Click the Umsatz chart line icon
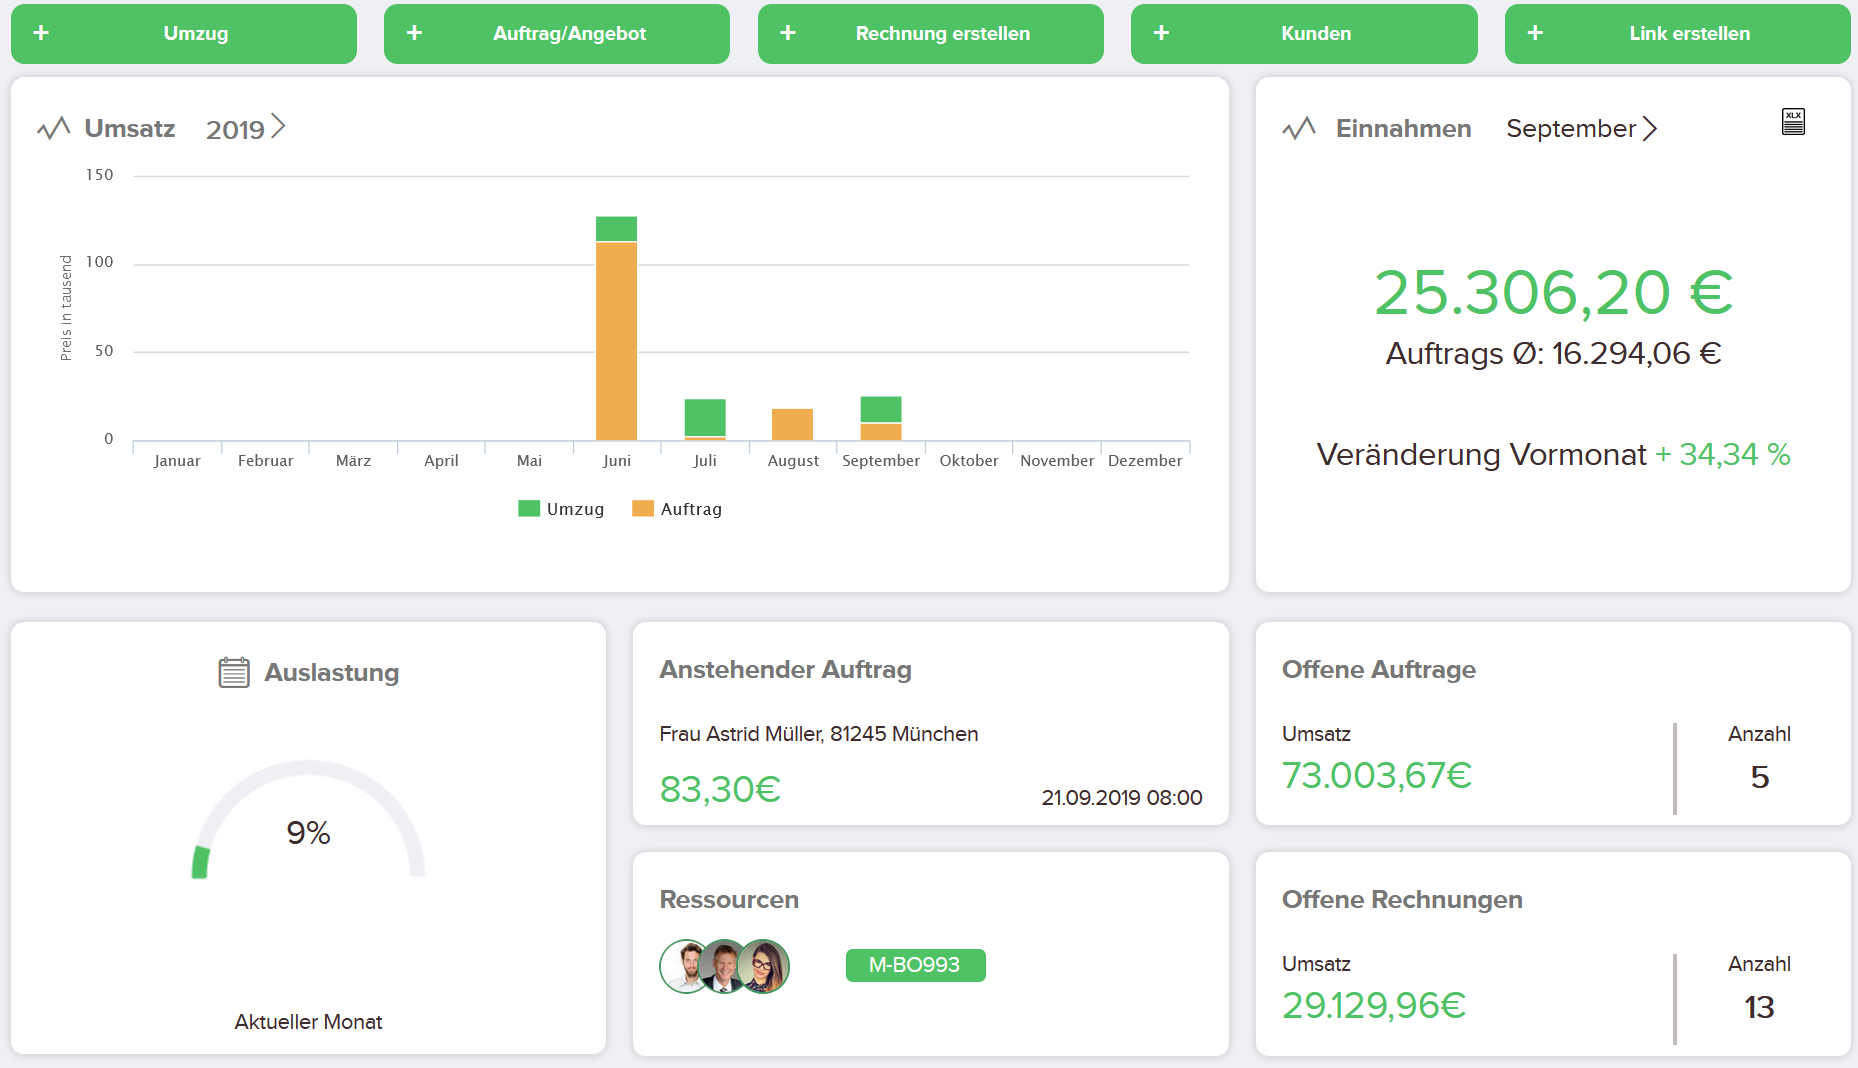The width and height of the screenshot is (1858, 1068). (x=53, y=128)
